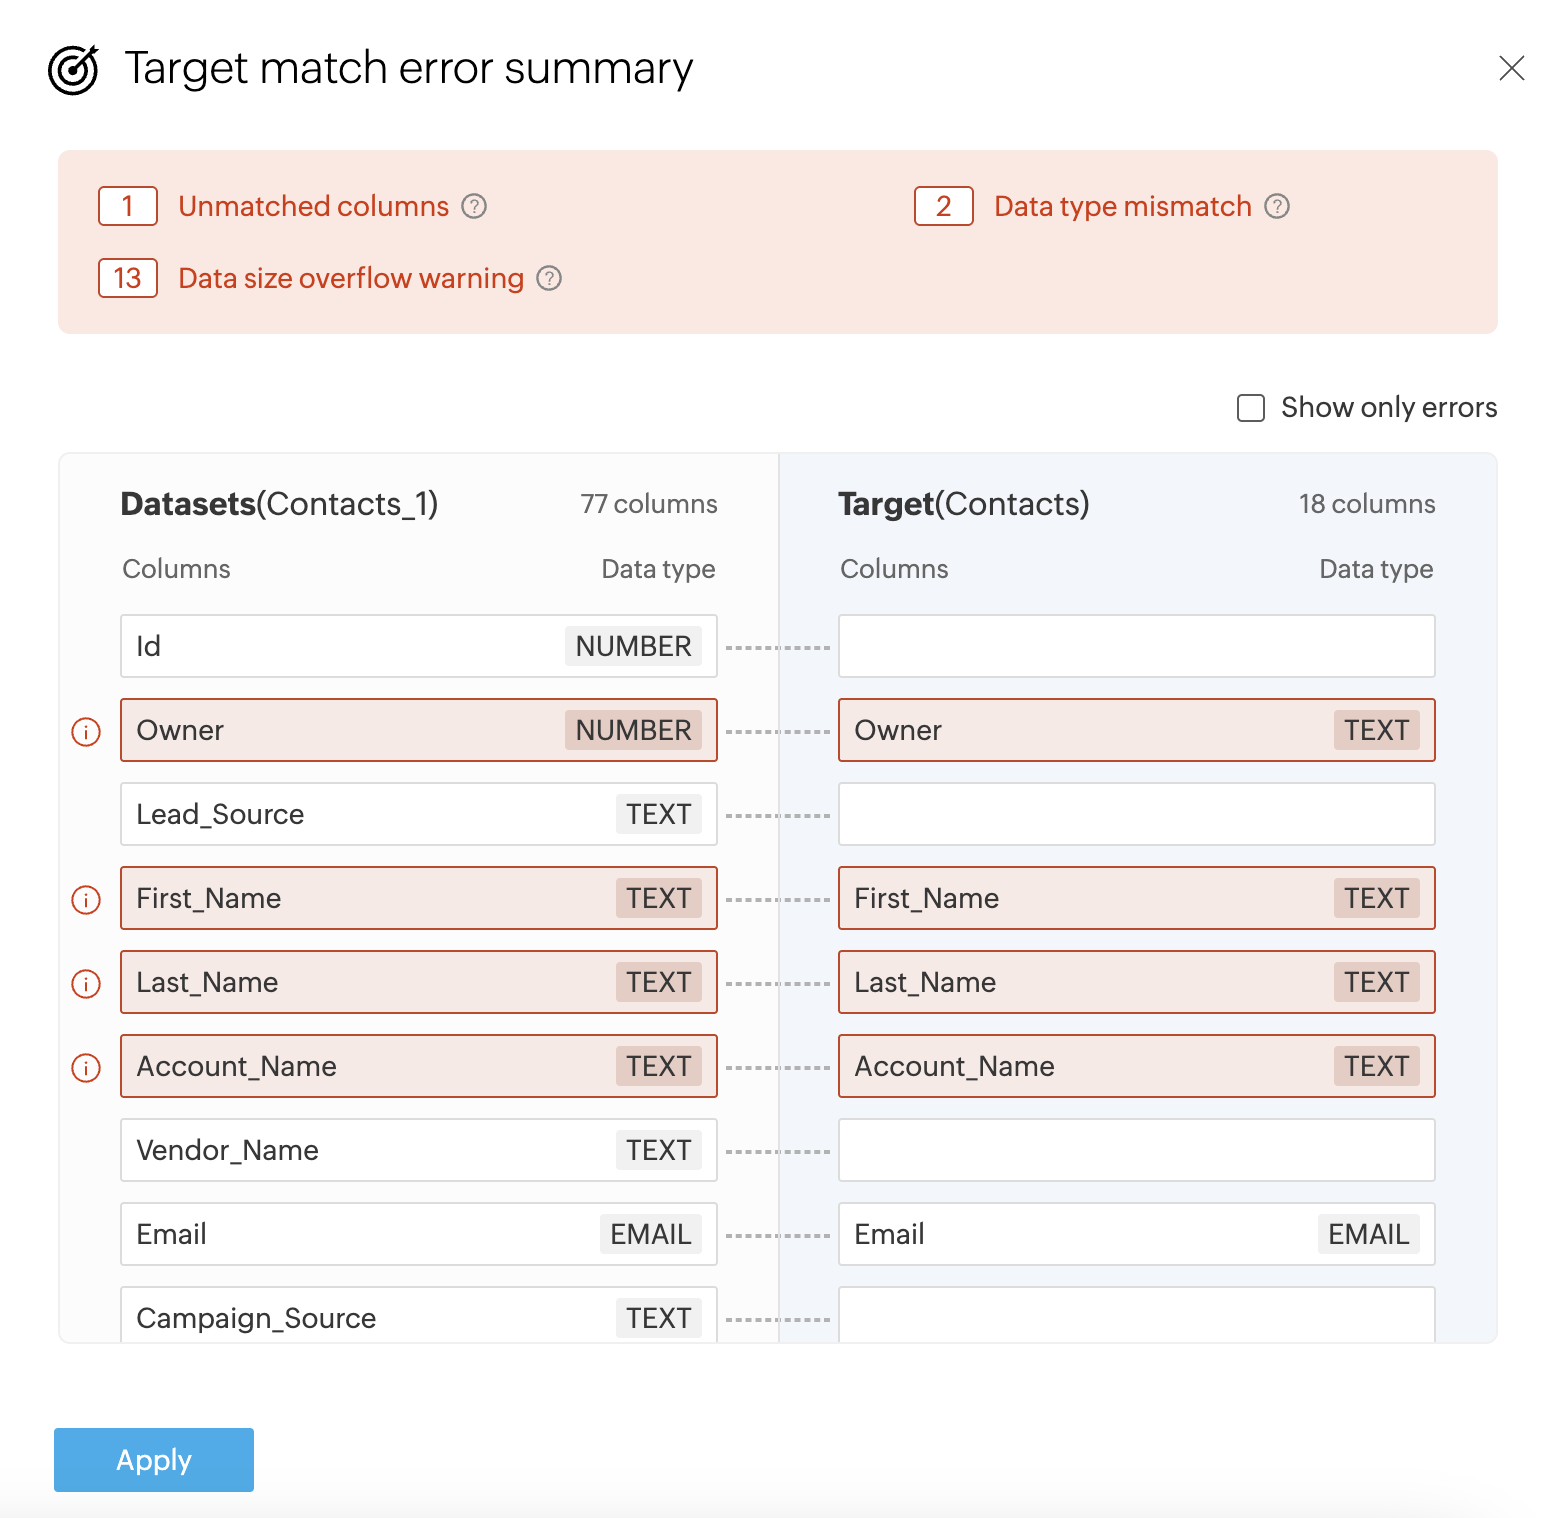
Task: Select the Campaign_Source dataset column row
Action: (418, 1316)
